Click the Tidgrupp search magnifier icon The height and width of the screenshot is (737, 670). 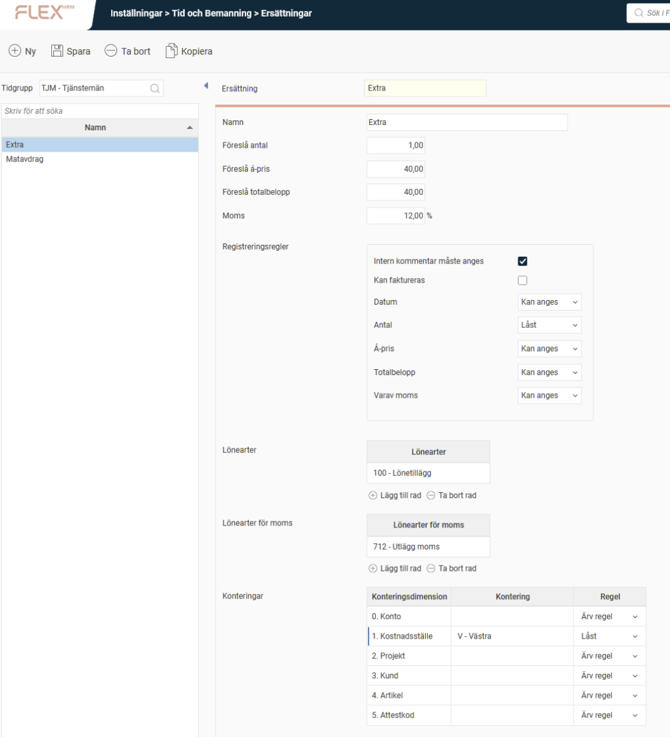(x=155, y=88)
